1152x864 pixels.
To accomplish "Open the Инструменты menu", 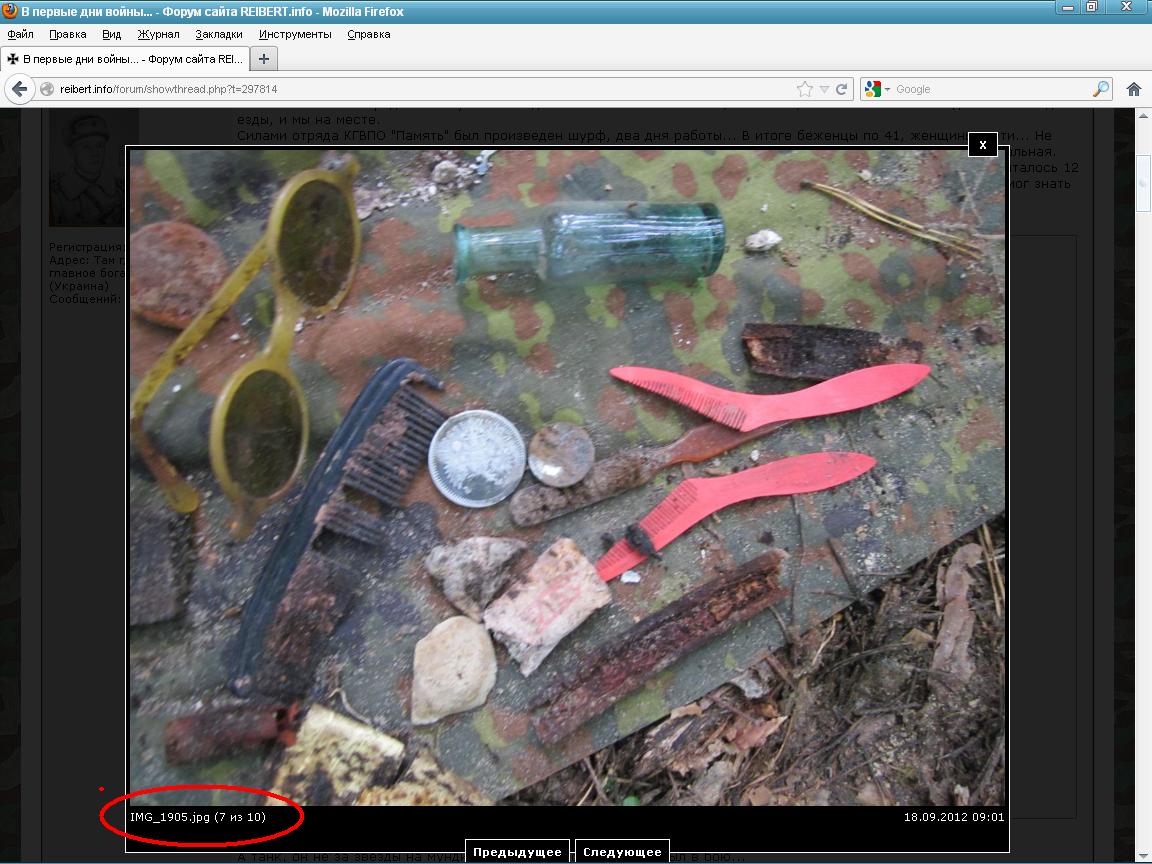I will 295,34.
